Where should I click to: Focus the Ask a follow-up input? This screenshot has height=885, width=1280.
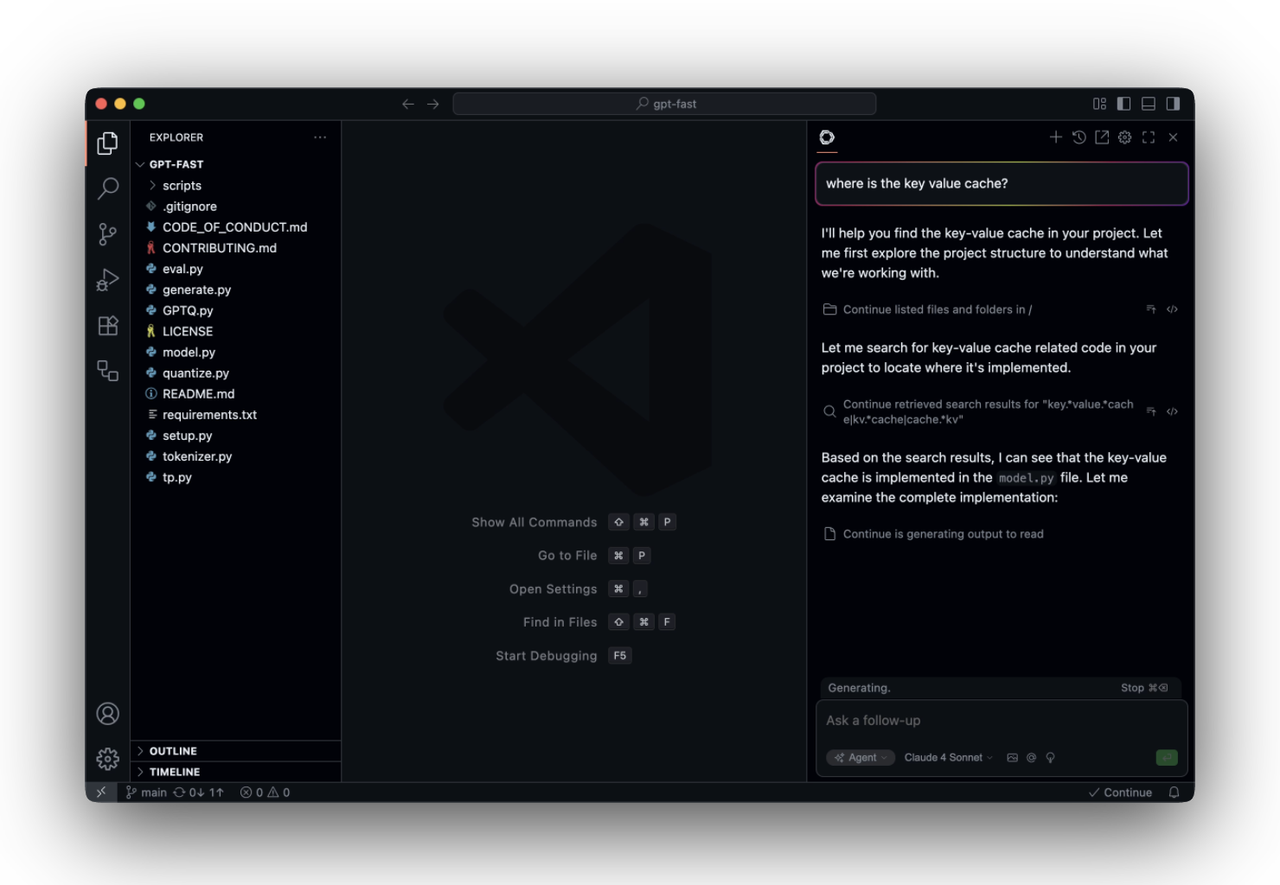(1002, 720)
